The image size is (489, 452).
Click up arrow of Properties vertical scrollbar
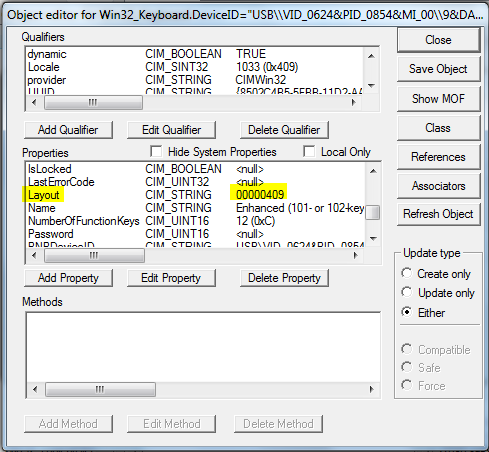373,171
